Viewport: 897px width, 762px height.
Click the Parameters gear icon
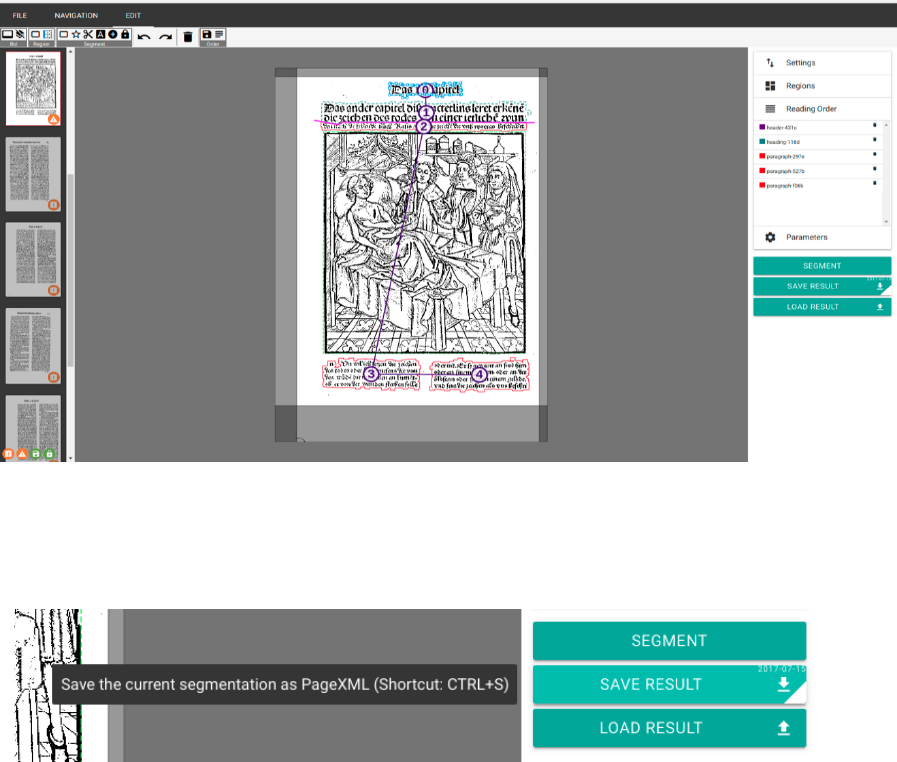pos(770,237)
